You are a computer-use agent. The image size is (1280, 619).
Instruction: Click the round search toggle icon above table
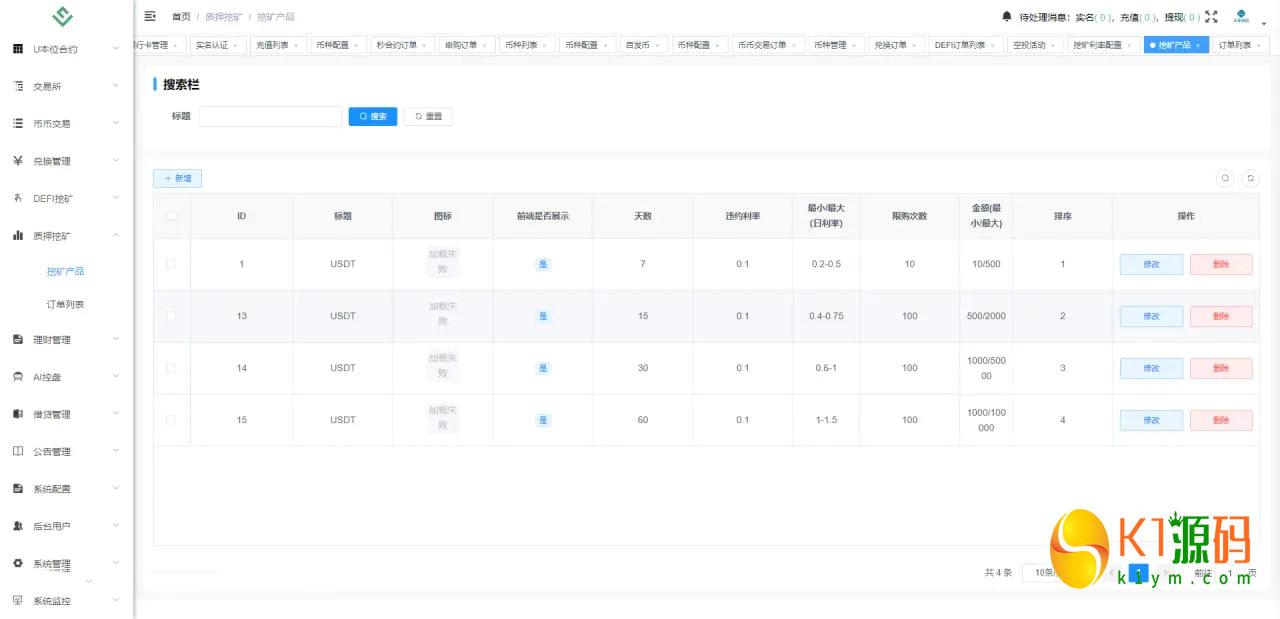coord(1225,178)
